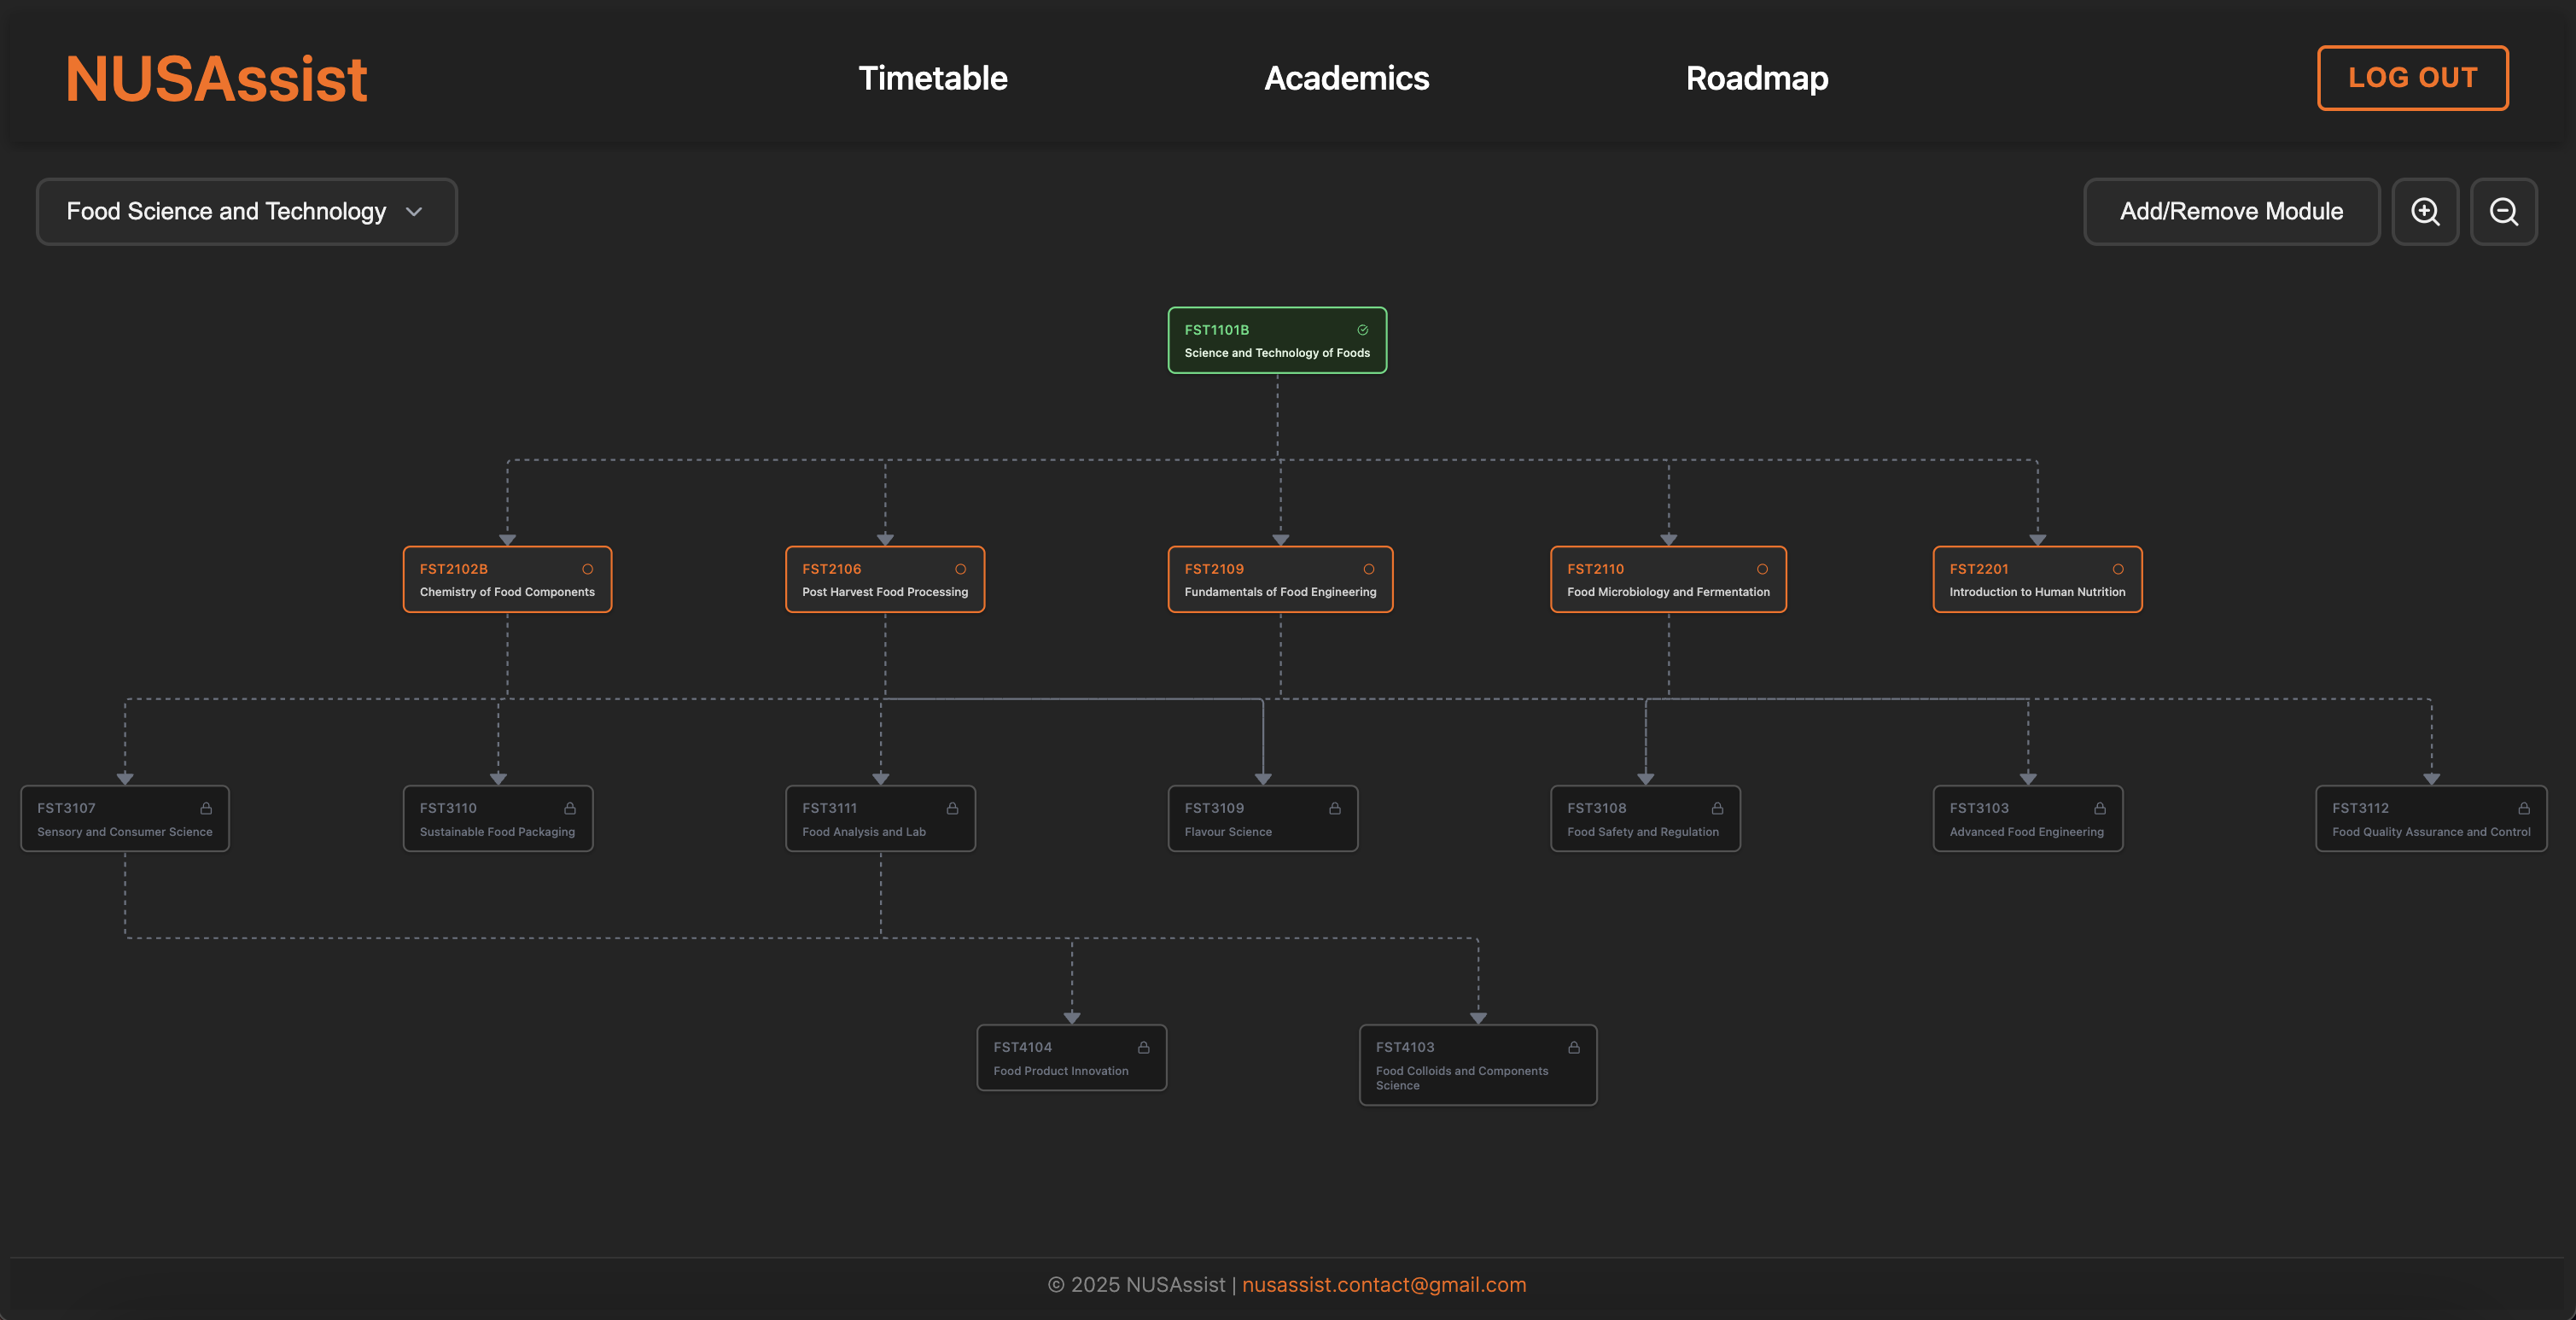Click the status circle on FST2109
Image resolution: width=2576 pixels, height=1320 pixels.
1369,569
